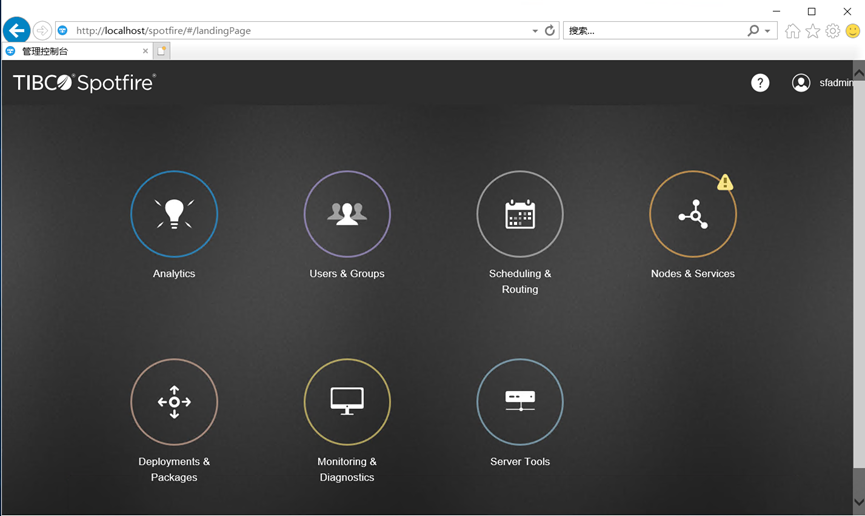Viewport: 865px width, 516px height.
Task: Click the Analytics label
Action: 174,274
